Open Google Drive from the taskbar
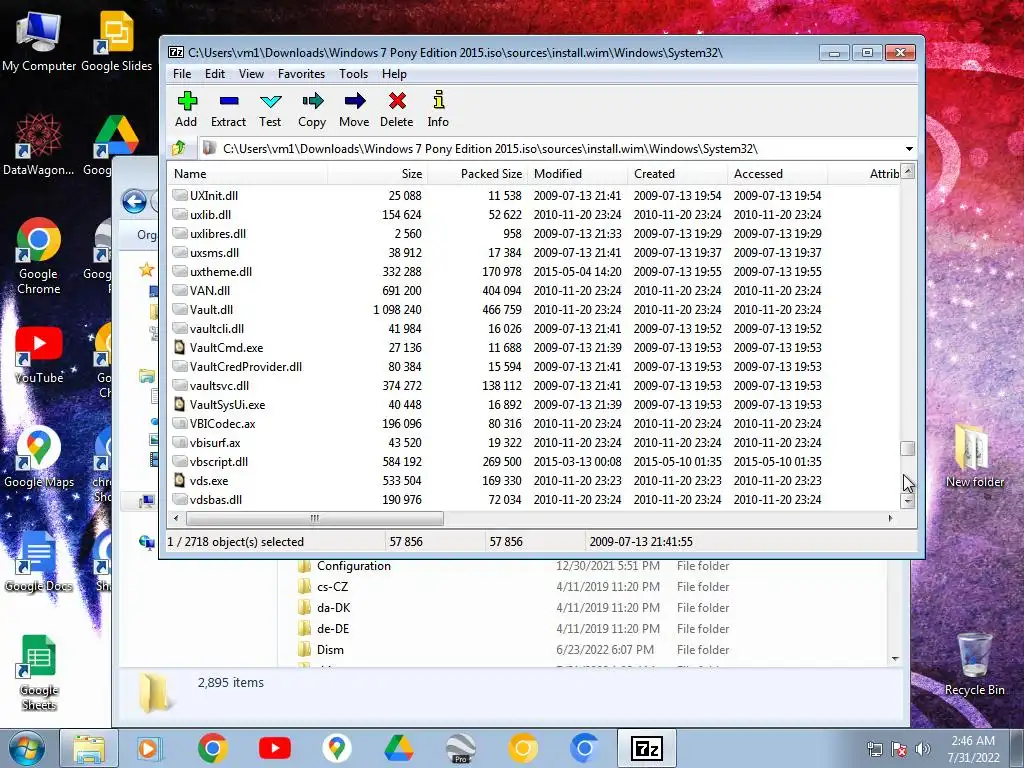1024x768 pixels. (x=398, y=748)
